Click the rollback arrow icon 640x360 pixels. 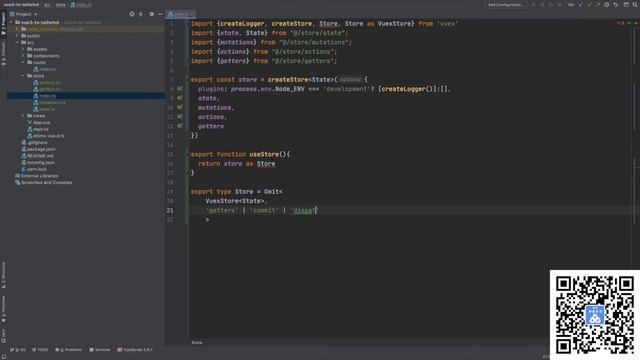(x=616, y=4)
